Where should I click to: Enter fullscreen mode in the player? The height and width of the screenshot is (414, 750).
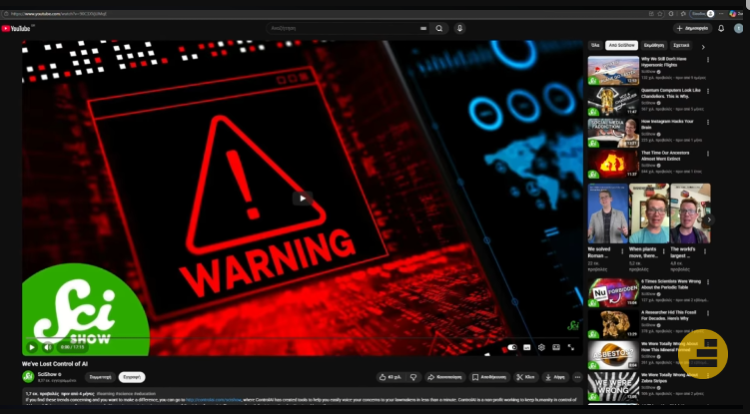[572, 347]
